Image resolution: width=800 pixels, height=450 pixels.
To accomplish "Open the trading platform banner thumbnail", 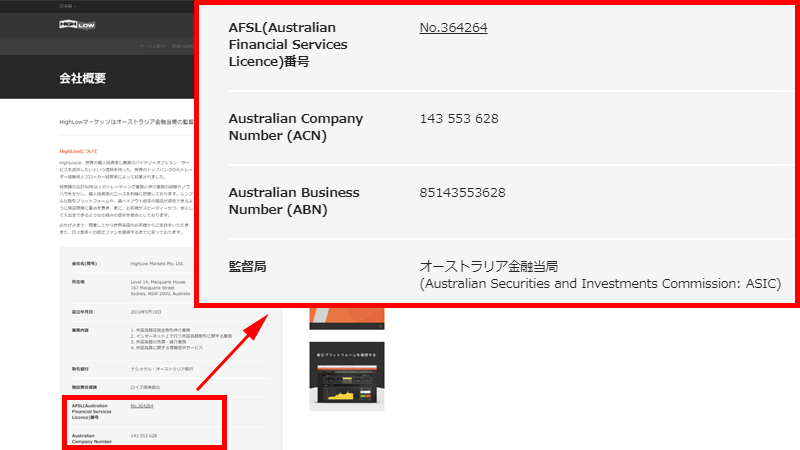I will coord(346,376).
